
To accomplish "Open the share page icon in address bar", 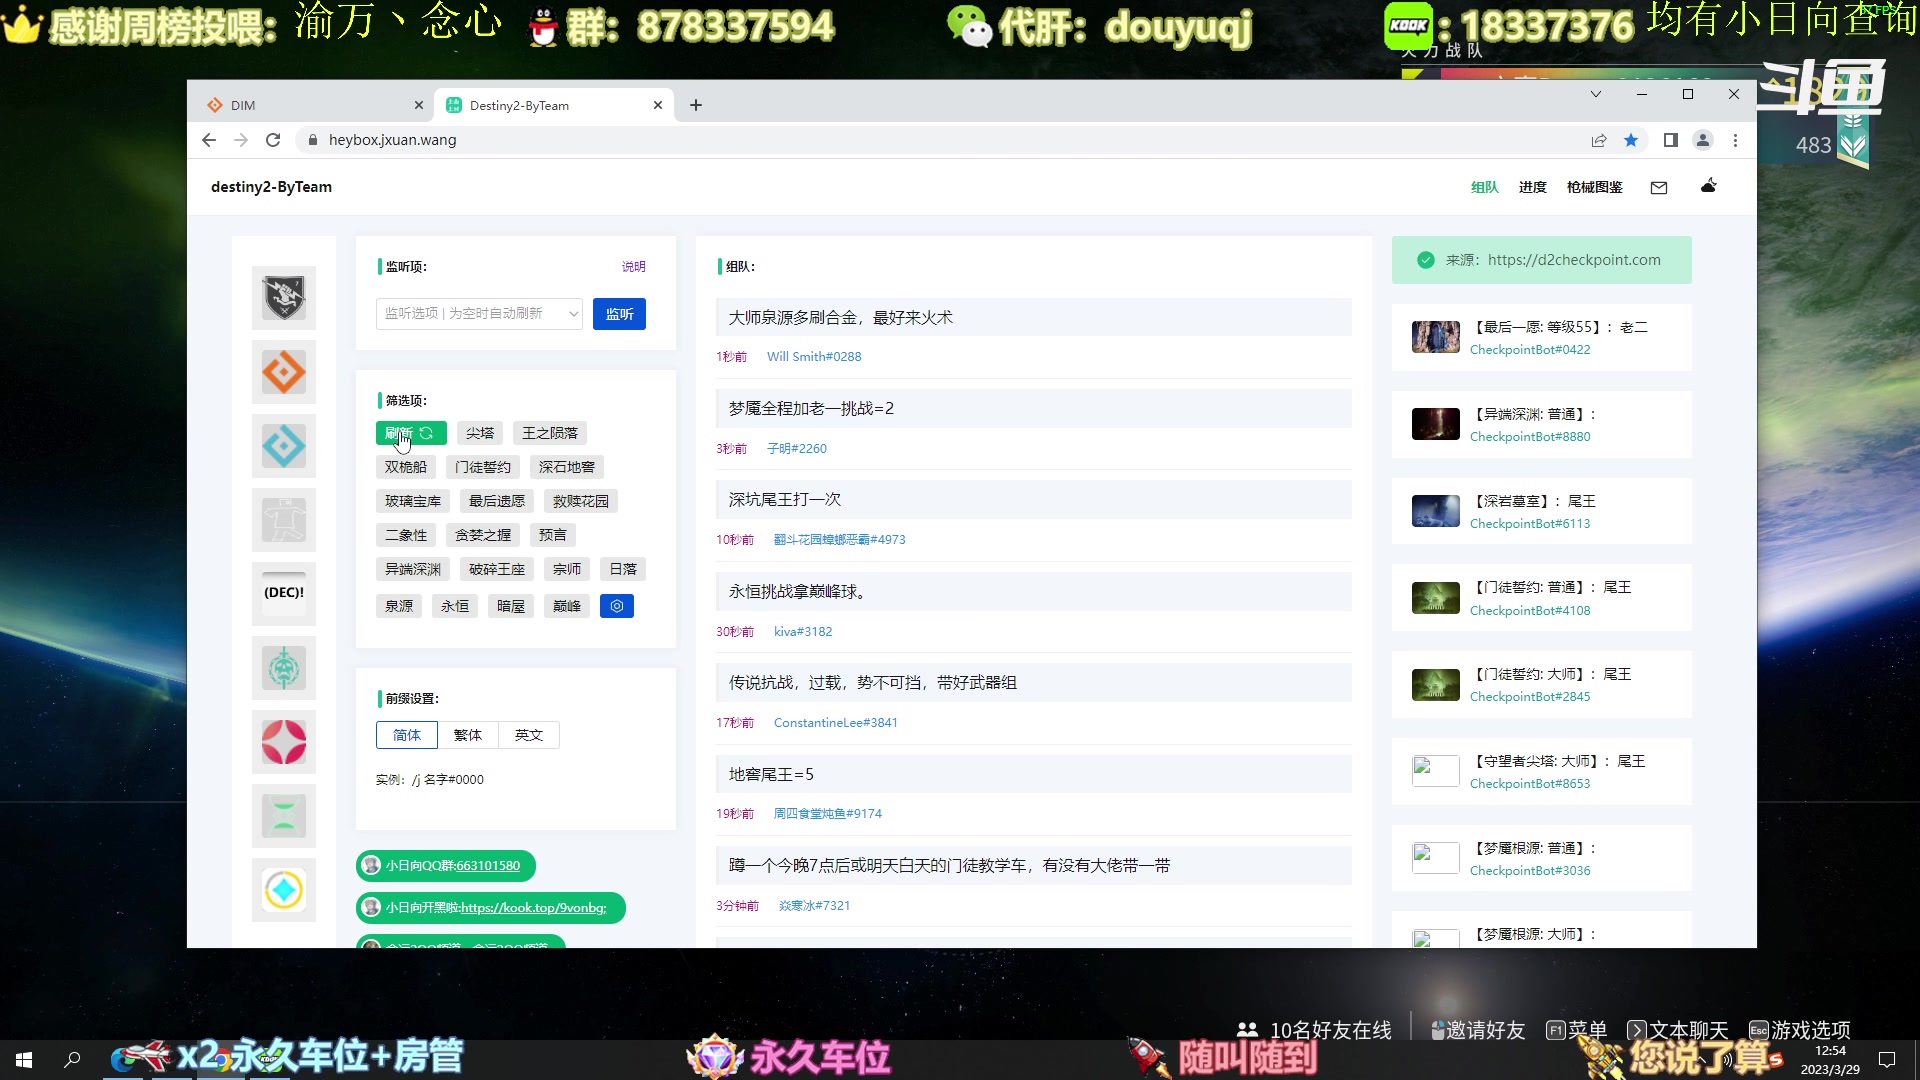I will (1599, 140).
